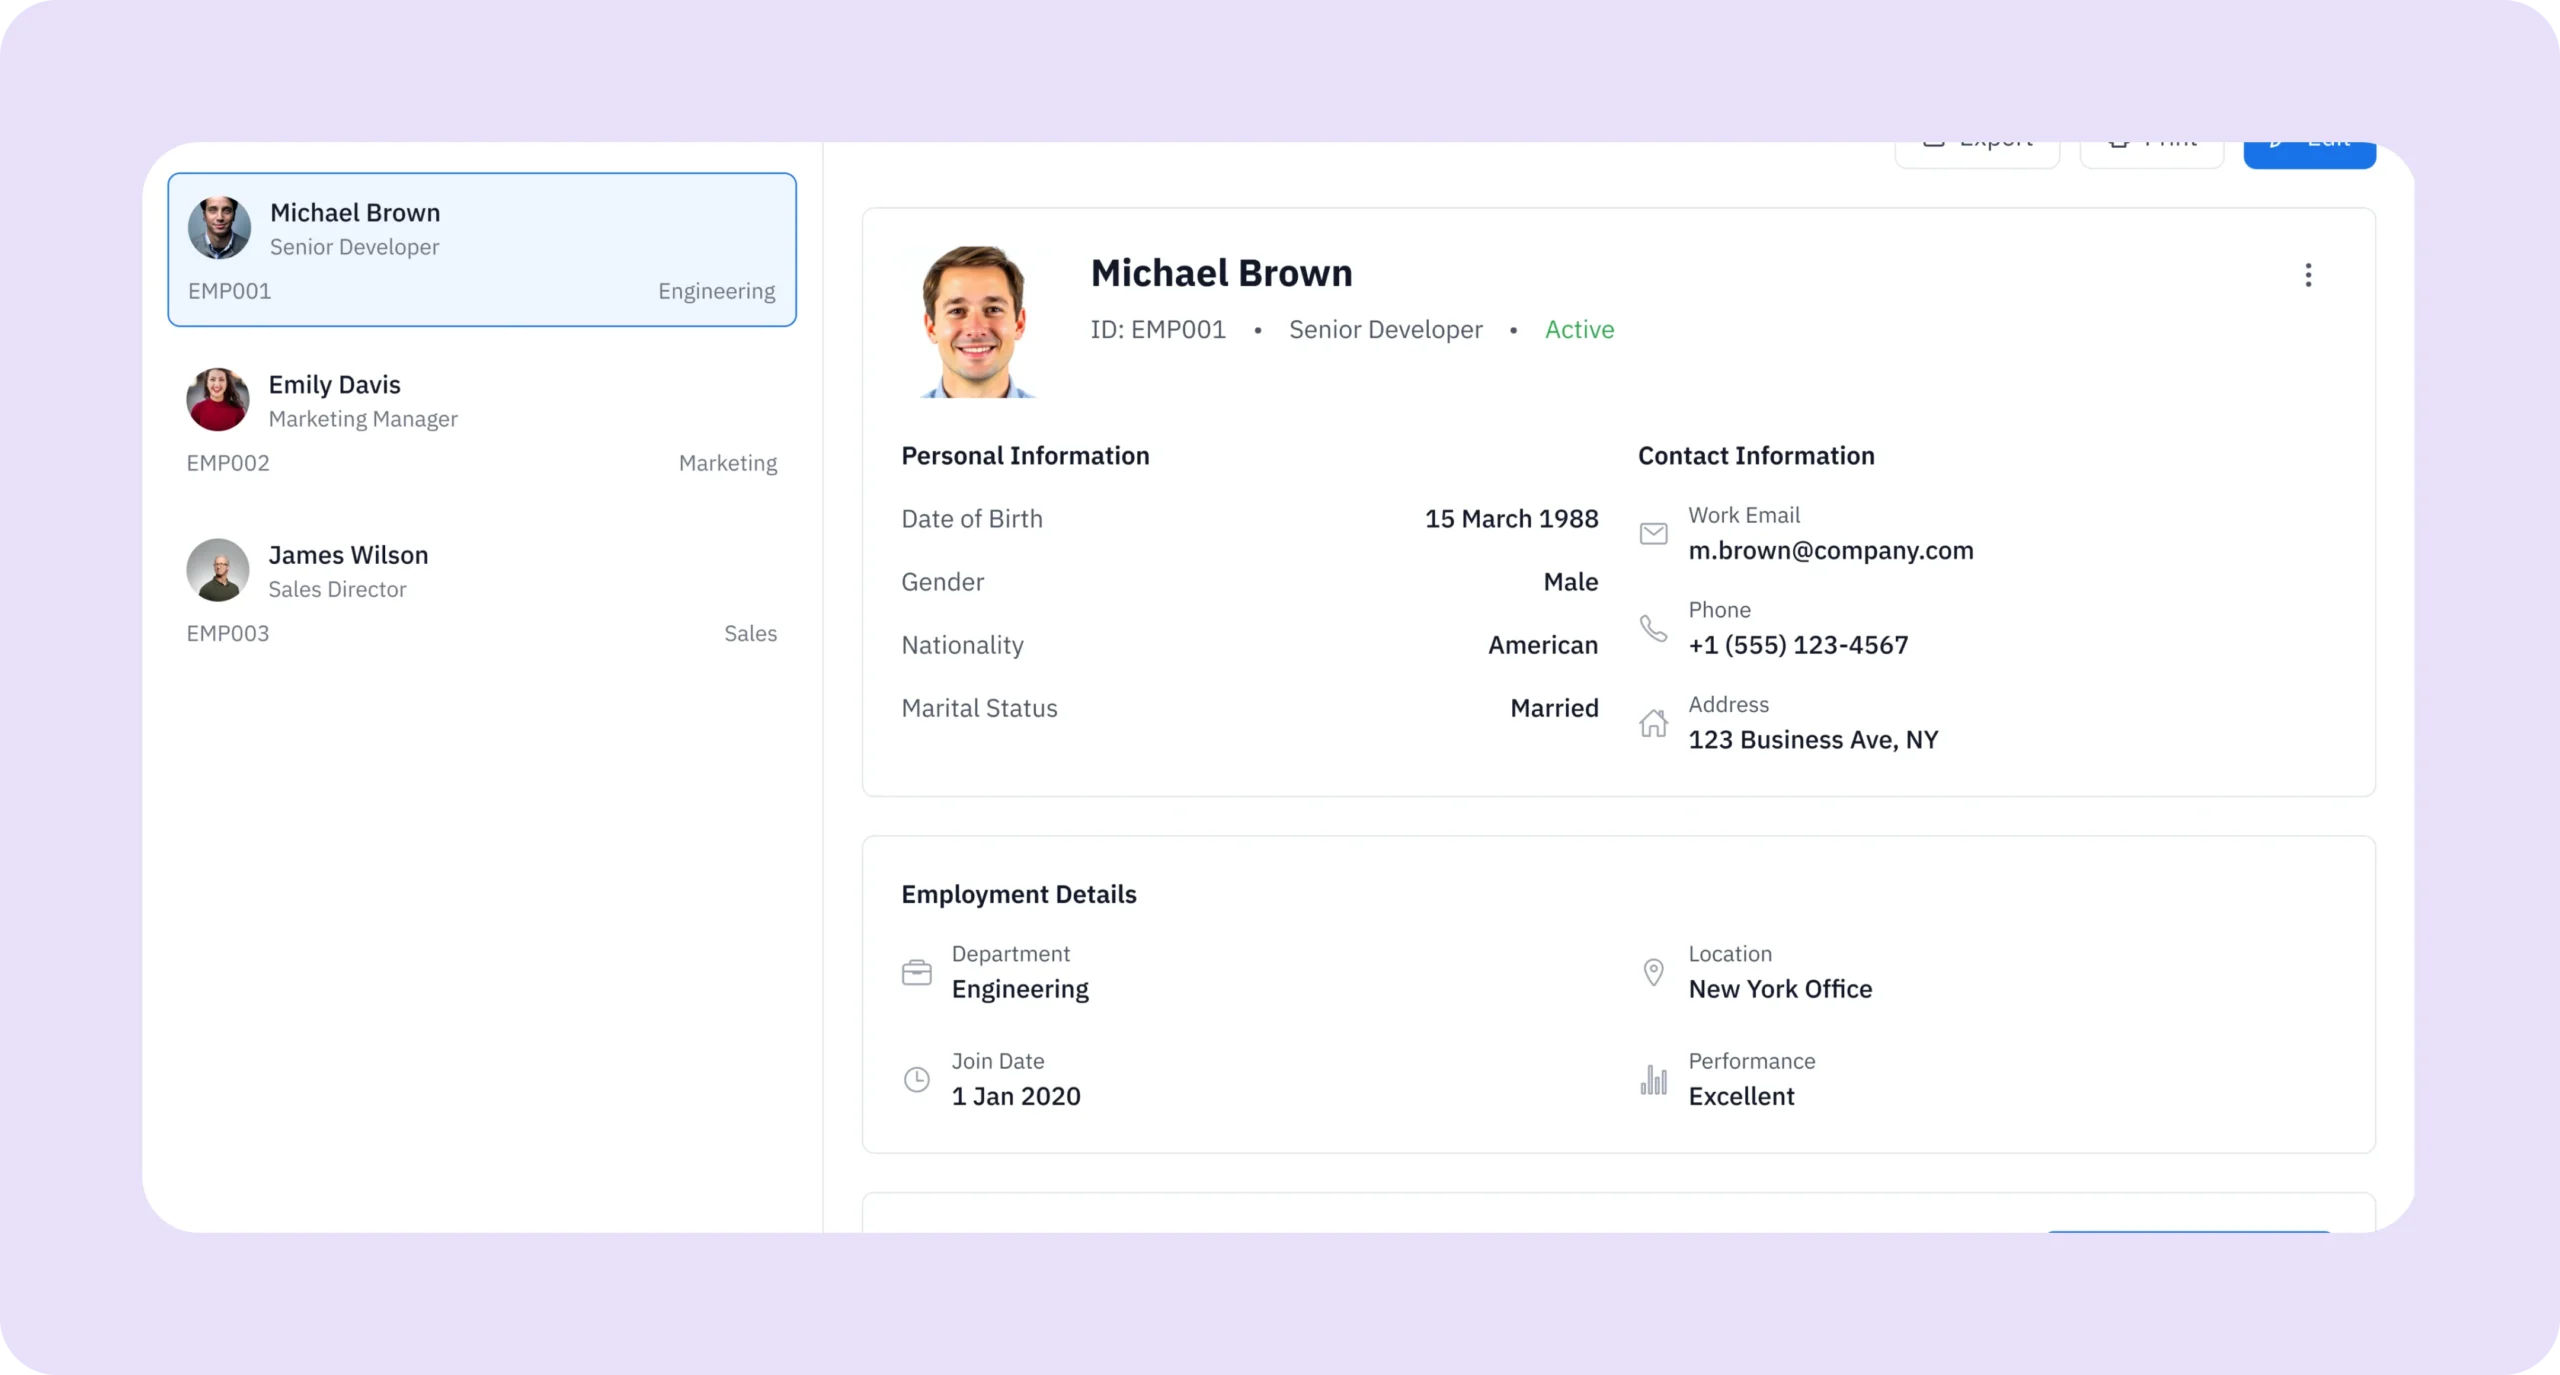
Task: Click the Work Email envelope icon
Action: pyautogui.click(x=1653, y=533)
